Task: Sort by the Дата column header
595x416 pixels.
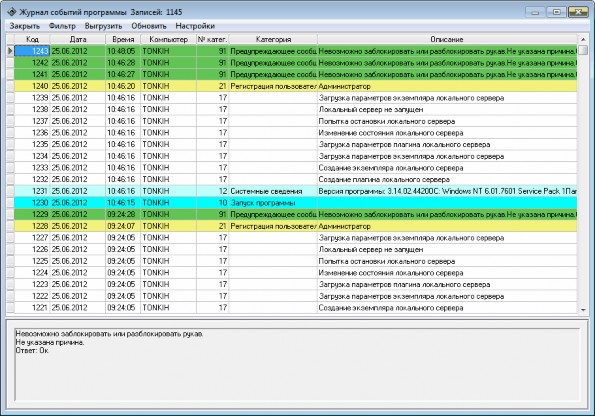Action: (x=78, y=39)
